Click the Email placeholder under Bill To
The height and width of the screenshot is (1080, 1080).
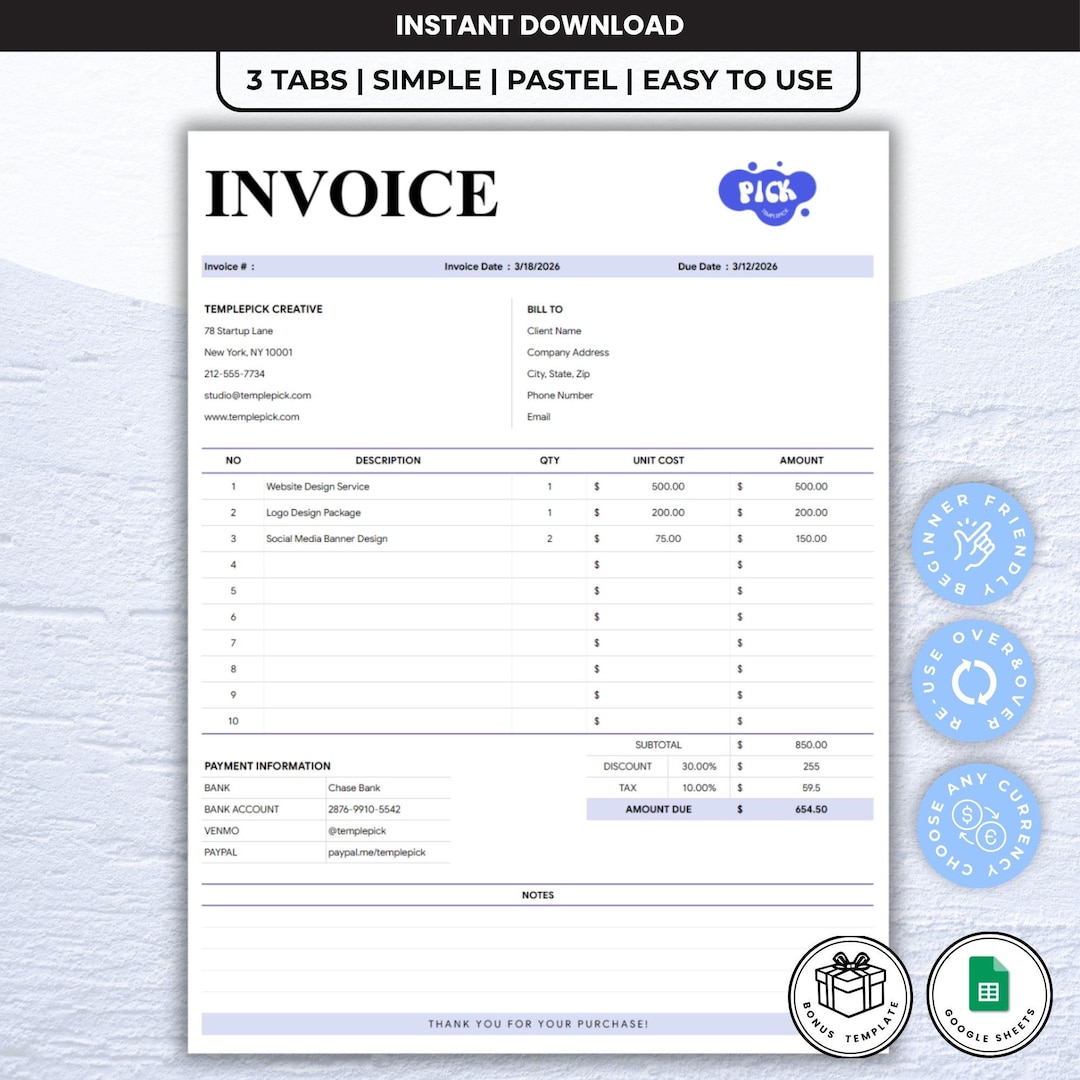click(x=539, y=417)
